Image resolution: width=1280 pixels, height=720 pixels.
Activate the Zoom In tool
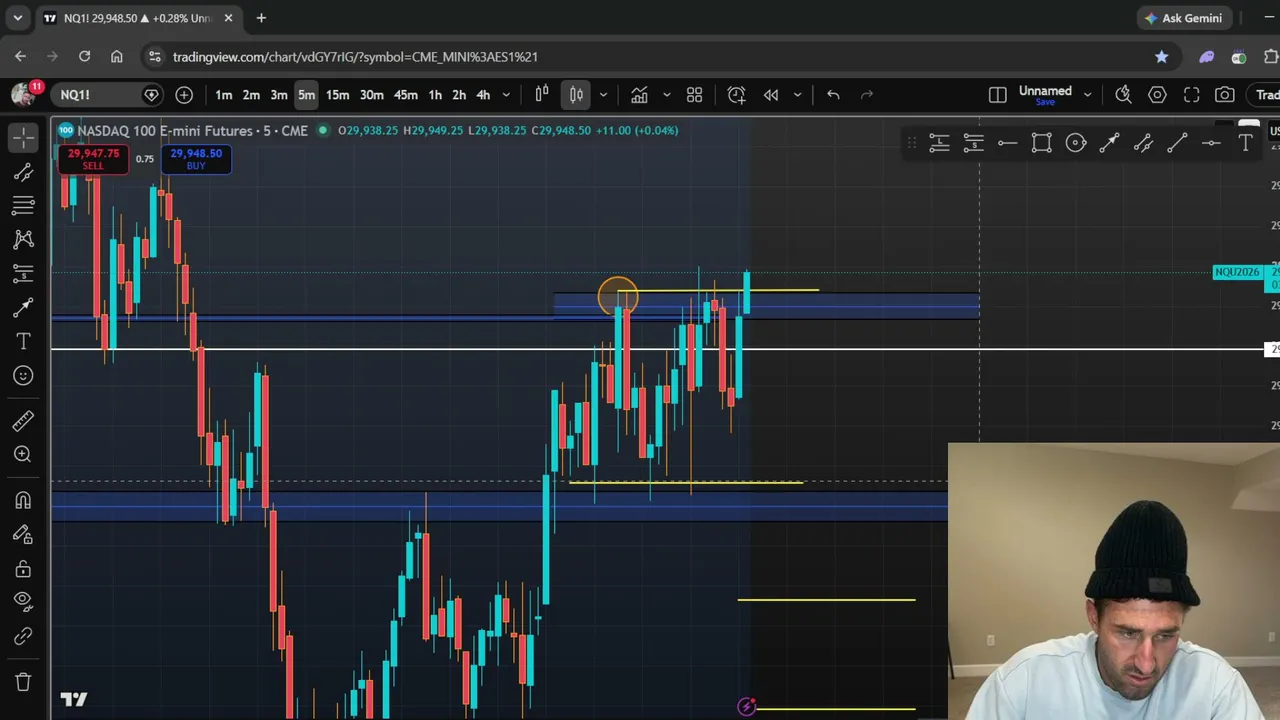tap(23, 454)
